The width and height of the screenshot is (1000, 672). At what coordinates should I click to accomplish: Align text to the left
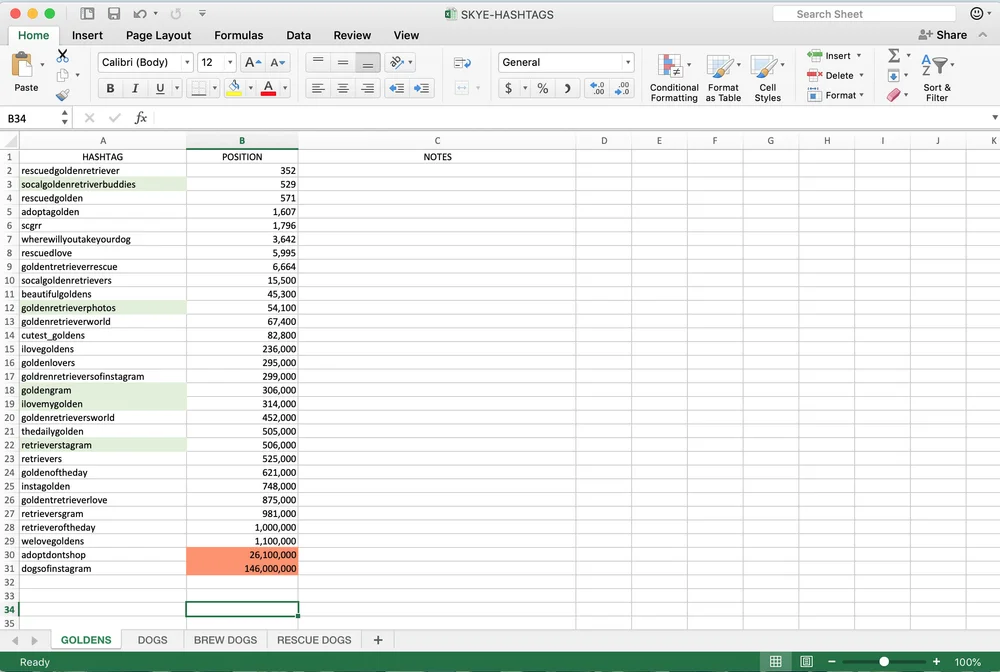click(x=318, y=88)
